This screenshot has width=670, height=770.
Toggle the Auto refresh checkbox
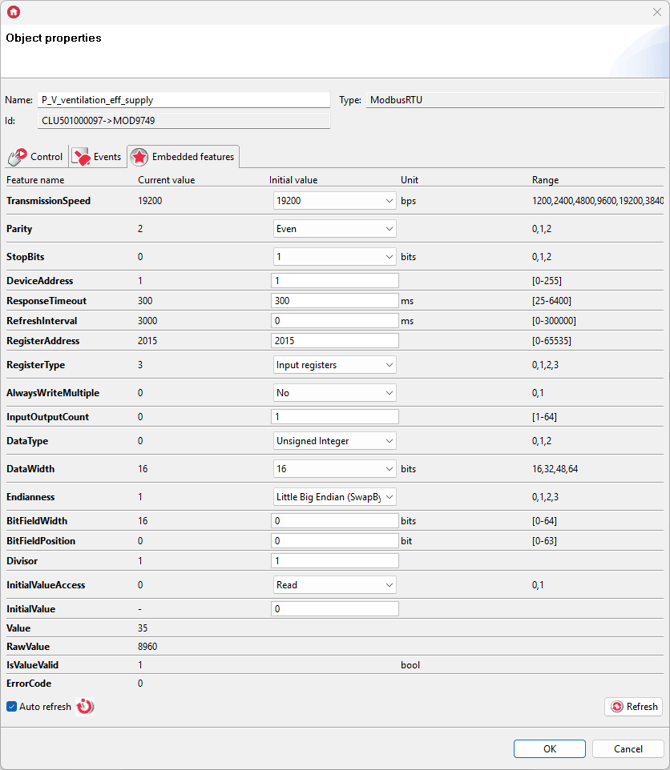(12, 707)
